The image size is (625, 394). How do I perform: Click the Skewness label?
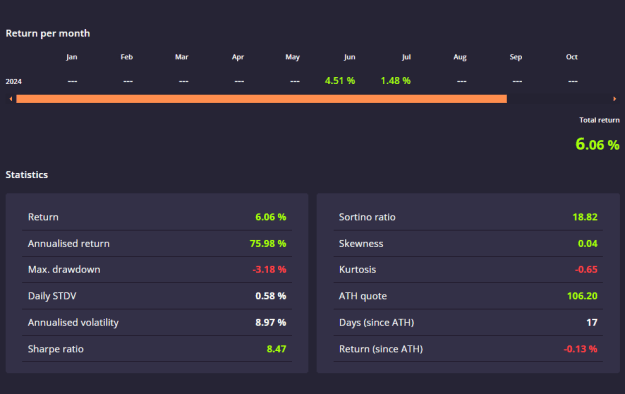pos(361,243)
